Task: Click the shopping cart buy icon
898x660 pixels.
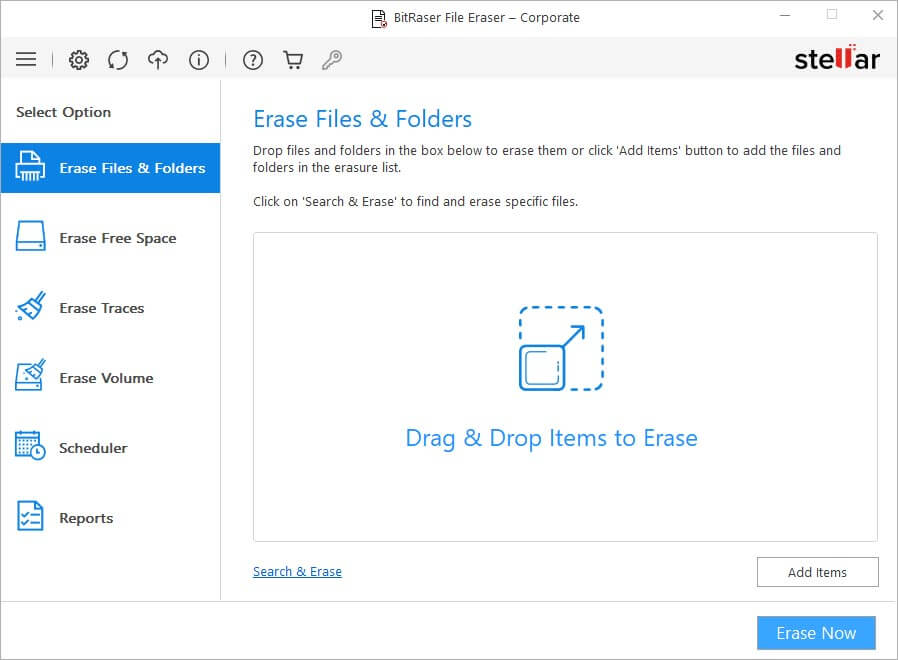Action: pyautogui.click(x=293, y=60)
